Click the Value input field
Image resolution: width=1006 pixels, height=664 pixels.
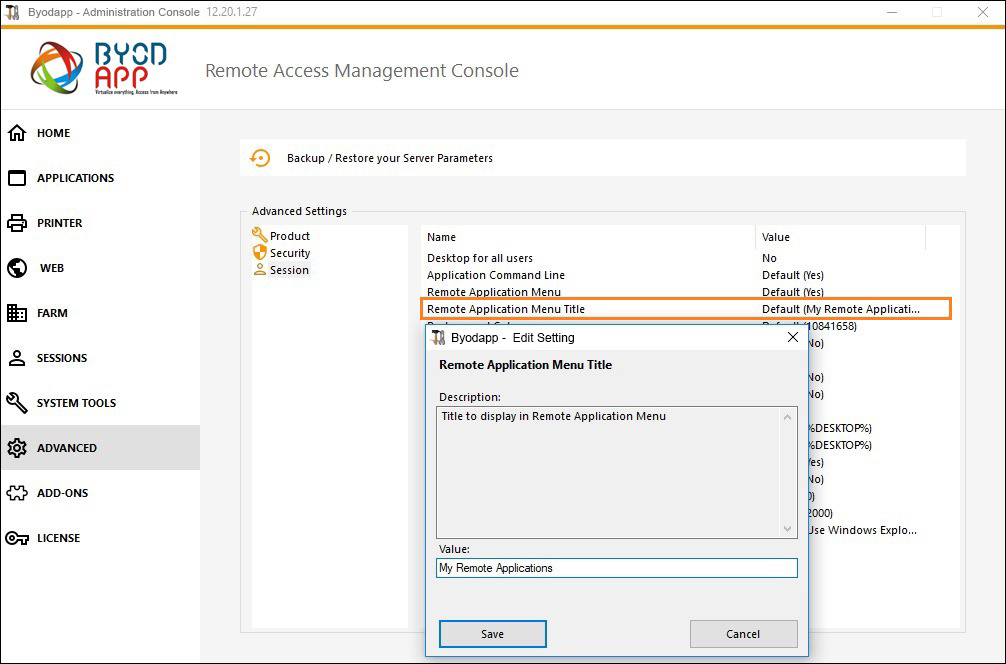[x=617, y=568]
